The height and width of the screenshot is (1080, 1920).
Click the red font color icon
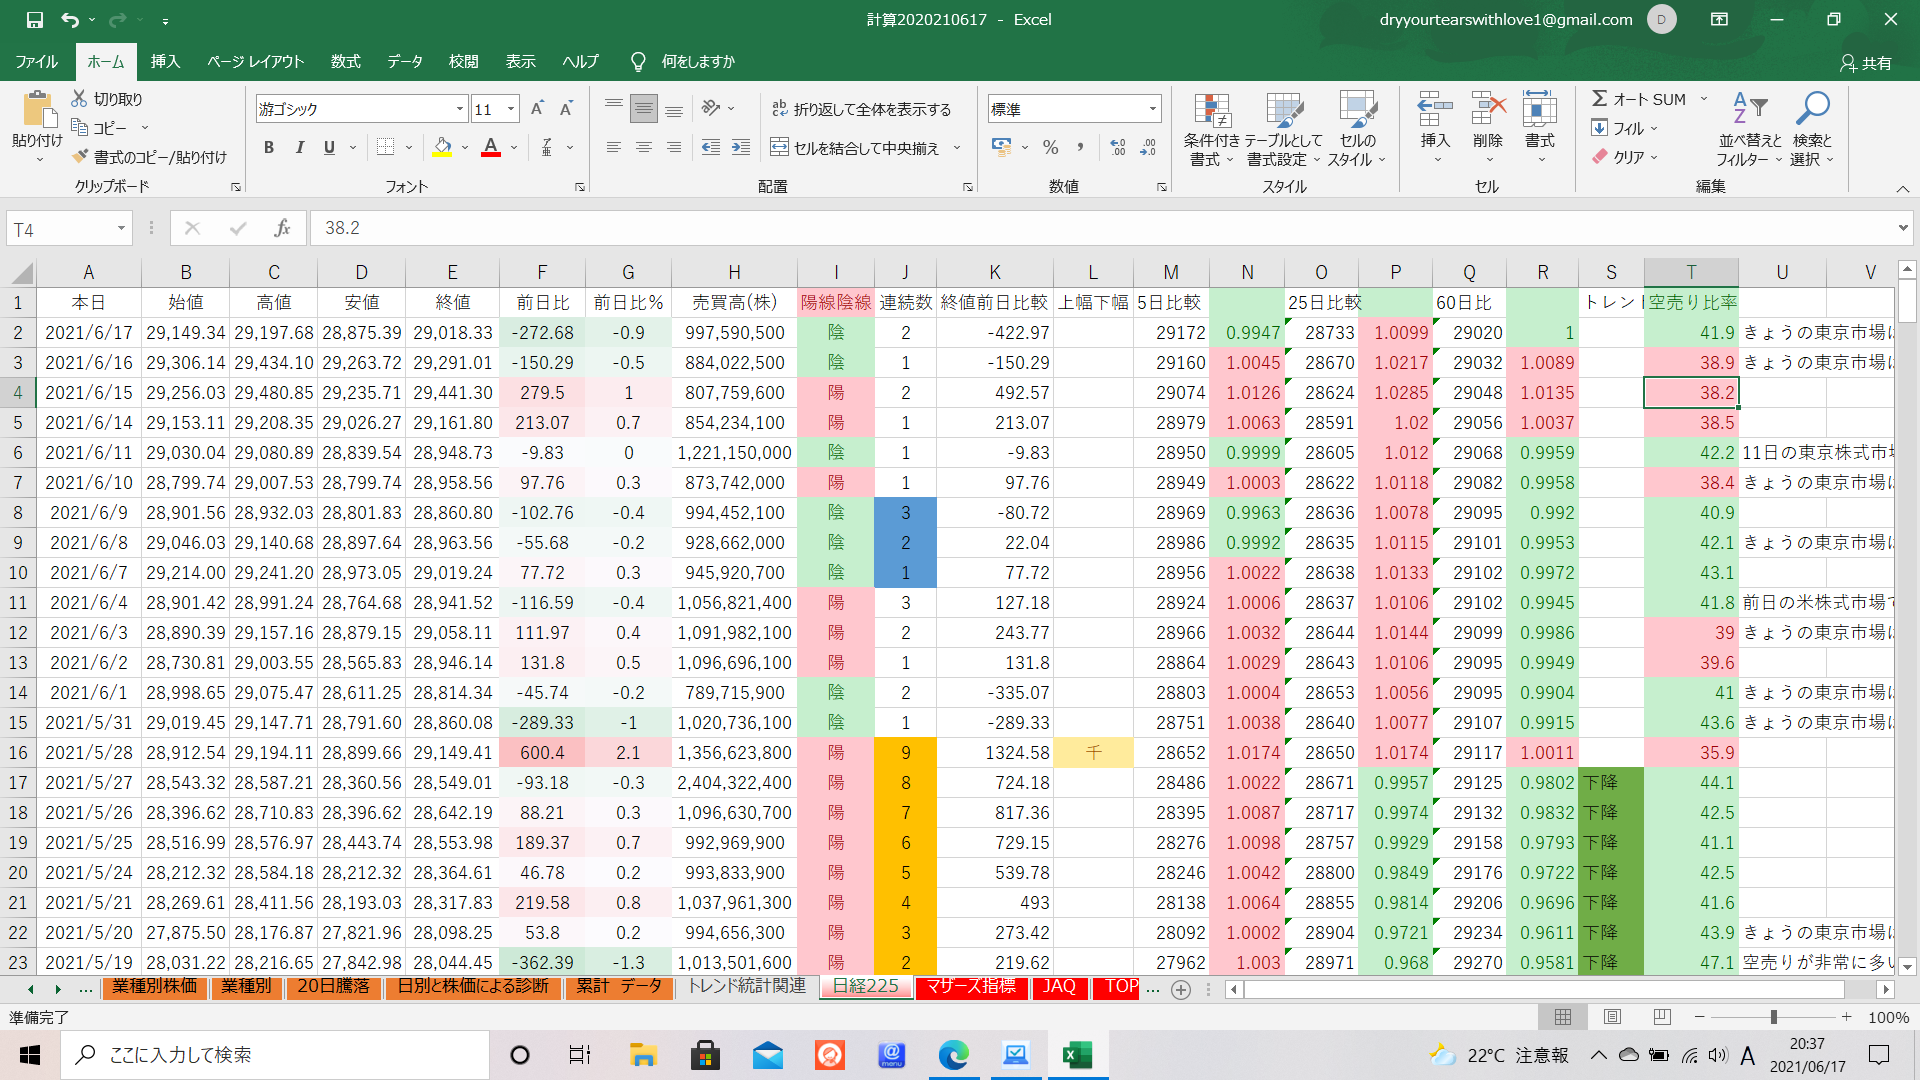click(x=491, y=147)
